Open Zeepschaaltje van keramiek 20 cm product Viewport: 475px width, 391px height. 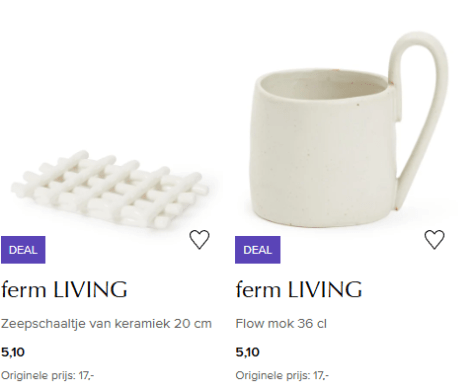(x=106, y=324)
